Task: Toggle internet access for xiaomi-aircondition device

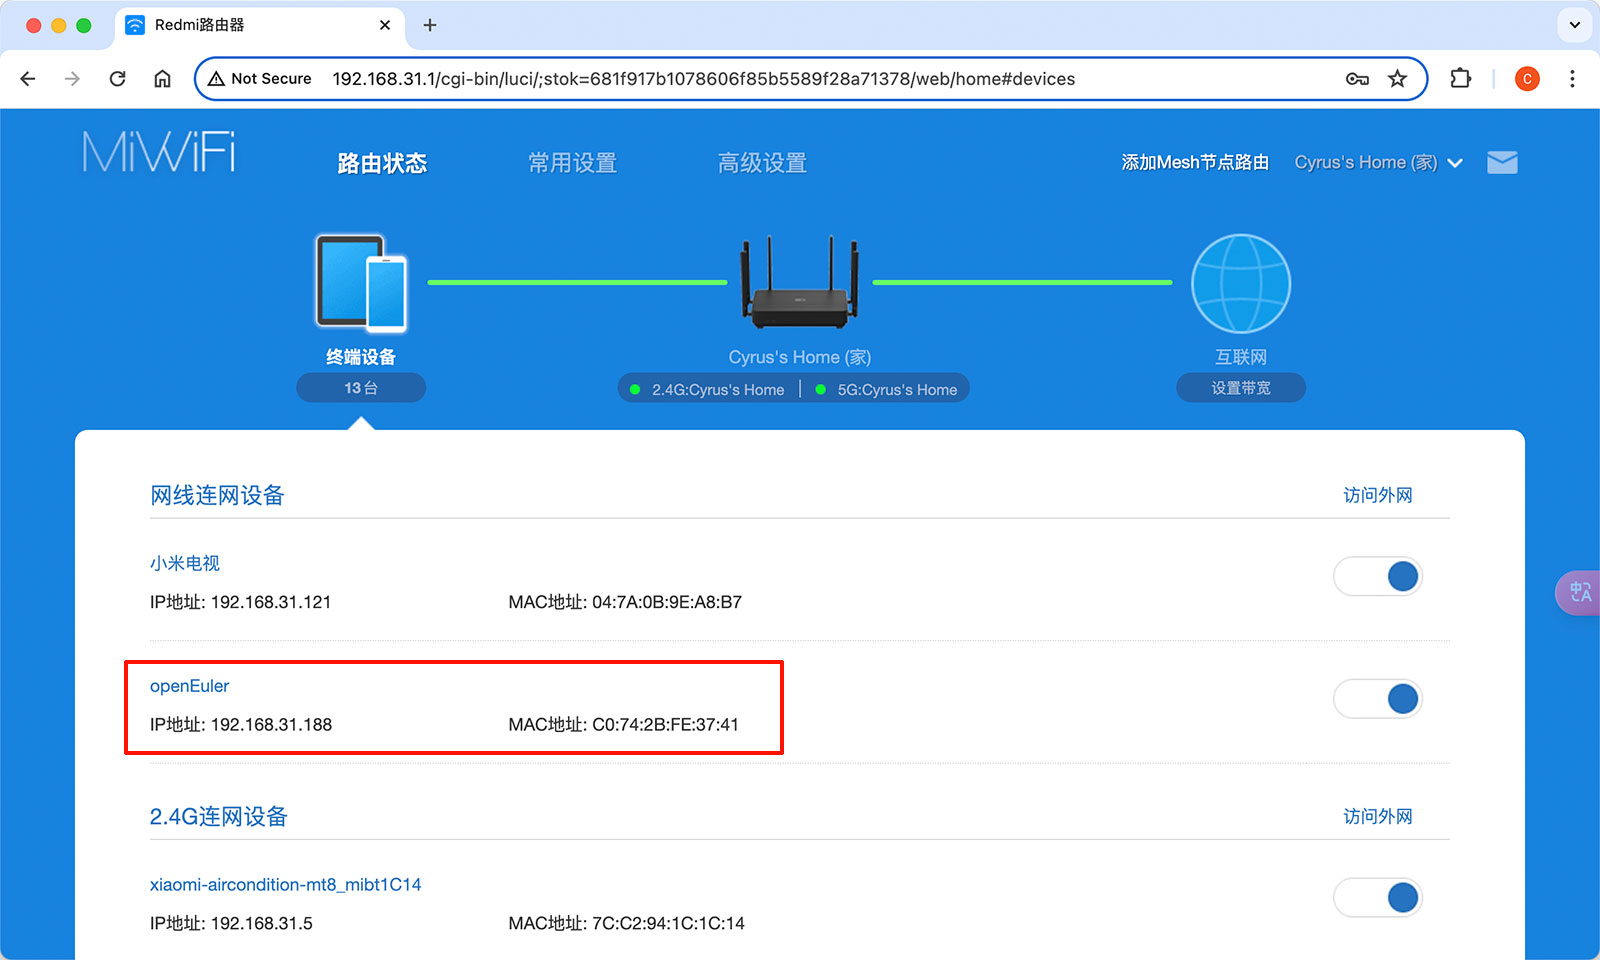Action: [1378, 897]
